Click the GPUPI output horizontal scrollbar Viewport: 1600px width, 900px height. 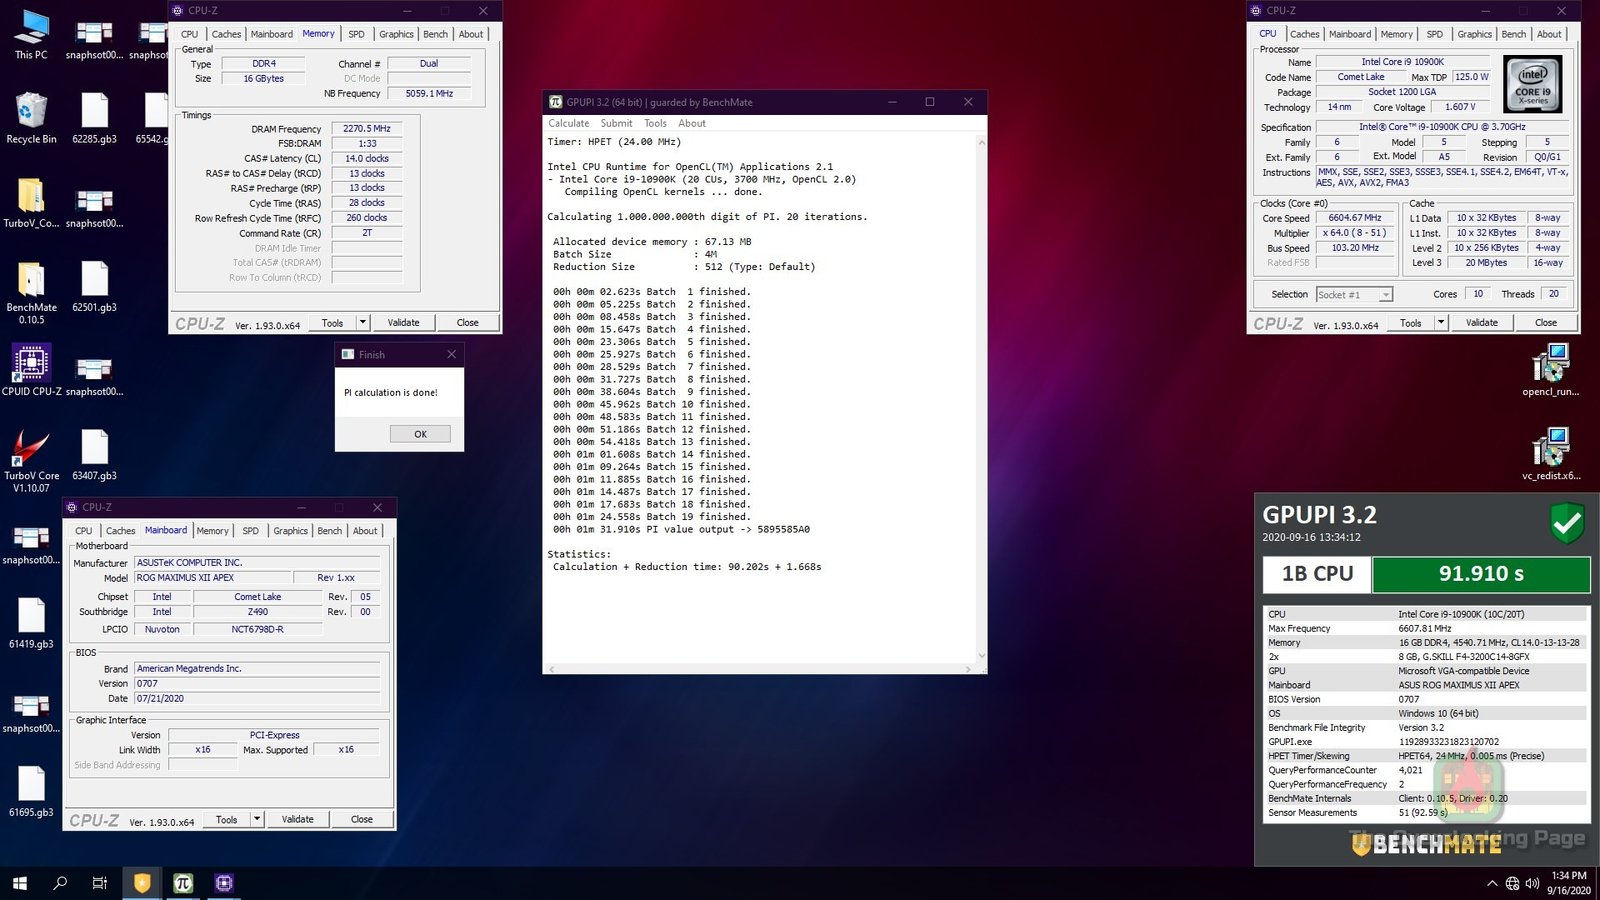click(x=760, y=669)
